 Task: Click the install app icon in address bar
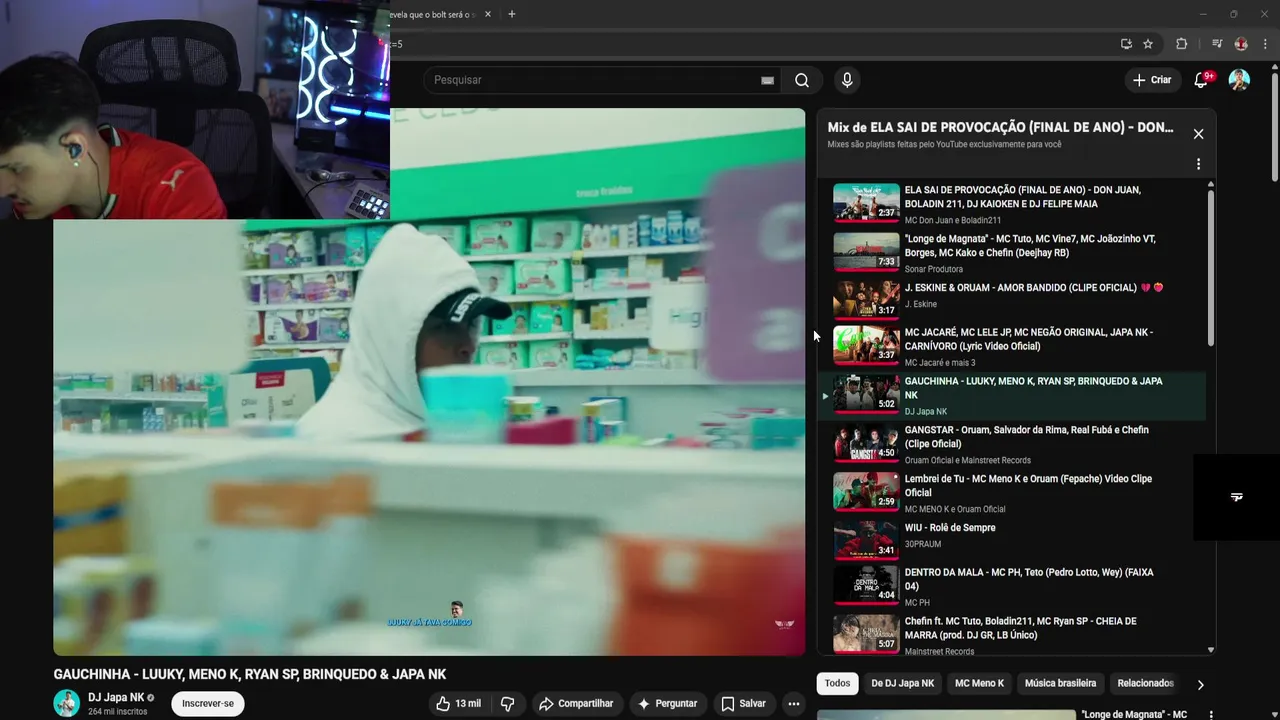1126,44
